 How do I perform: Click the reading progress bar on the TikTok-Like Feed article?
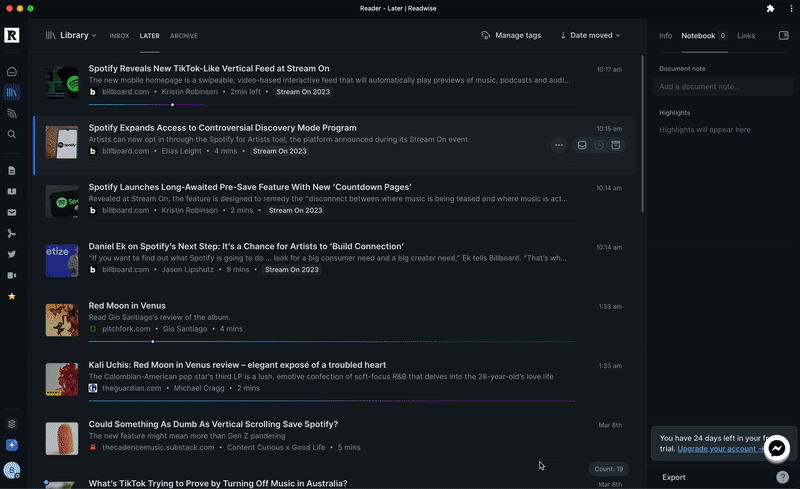[x=332, y=105]
